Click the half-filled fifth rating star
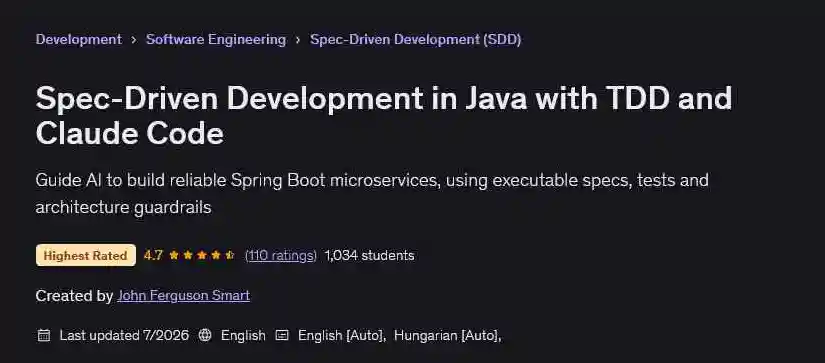825x363 pixels. click(x=229, y=256)
